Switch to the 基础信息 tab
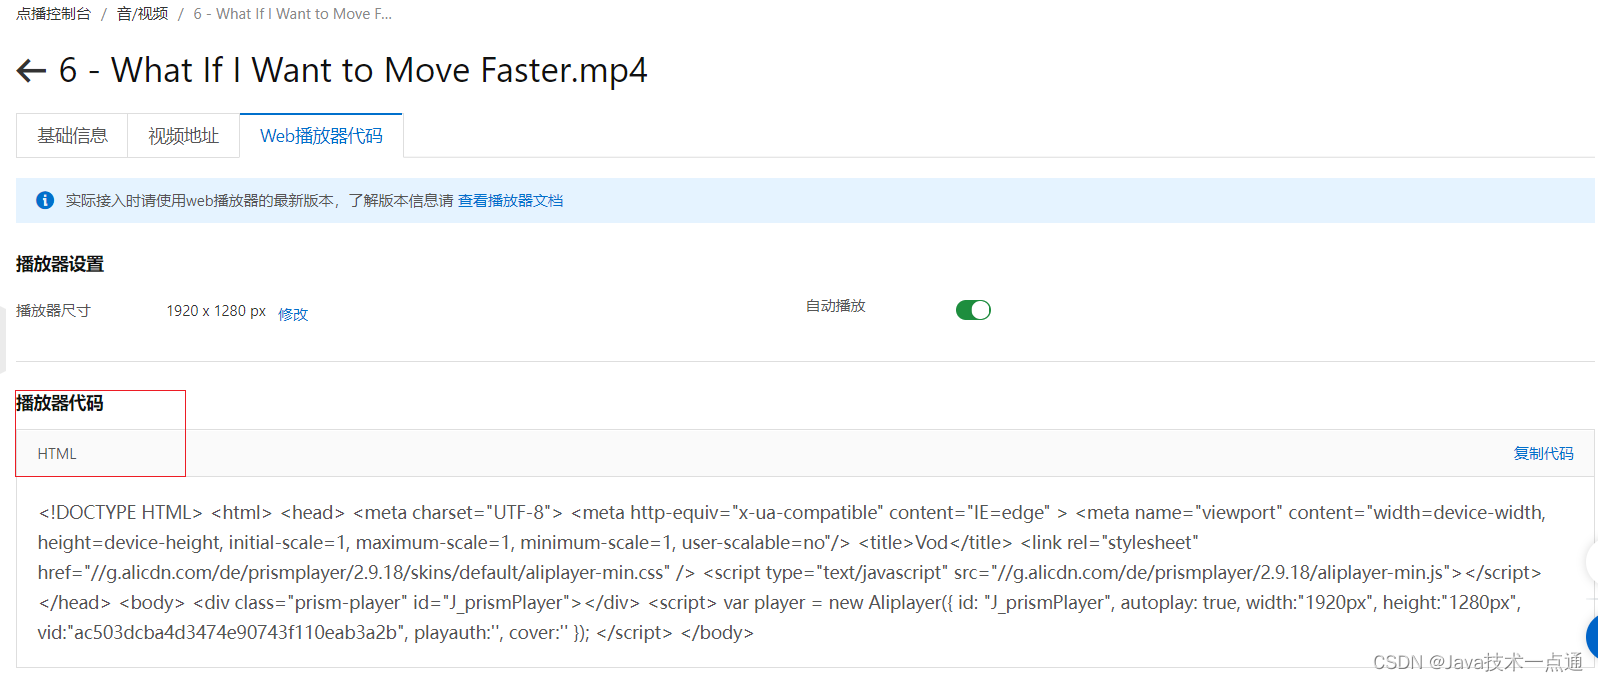 click(x=72, y=136)
